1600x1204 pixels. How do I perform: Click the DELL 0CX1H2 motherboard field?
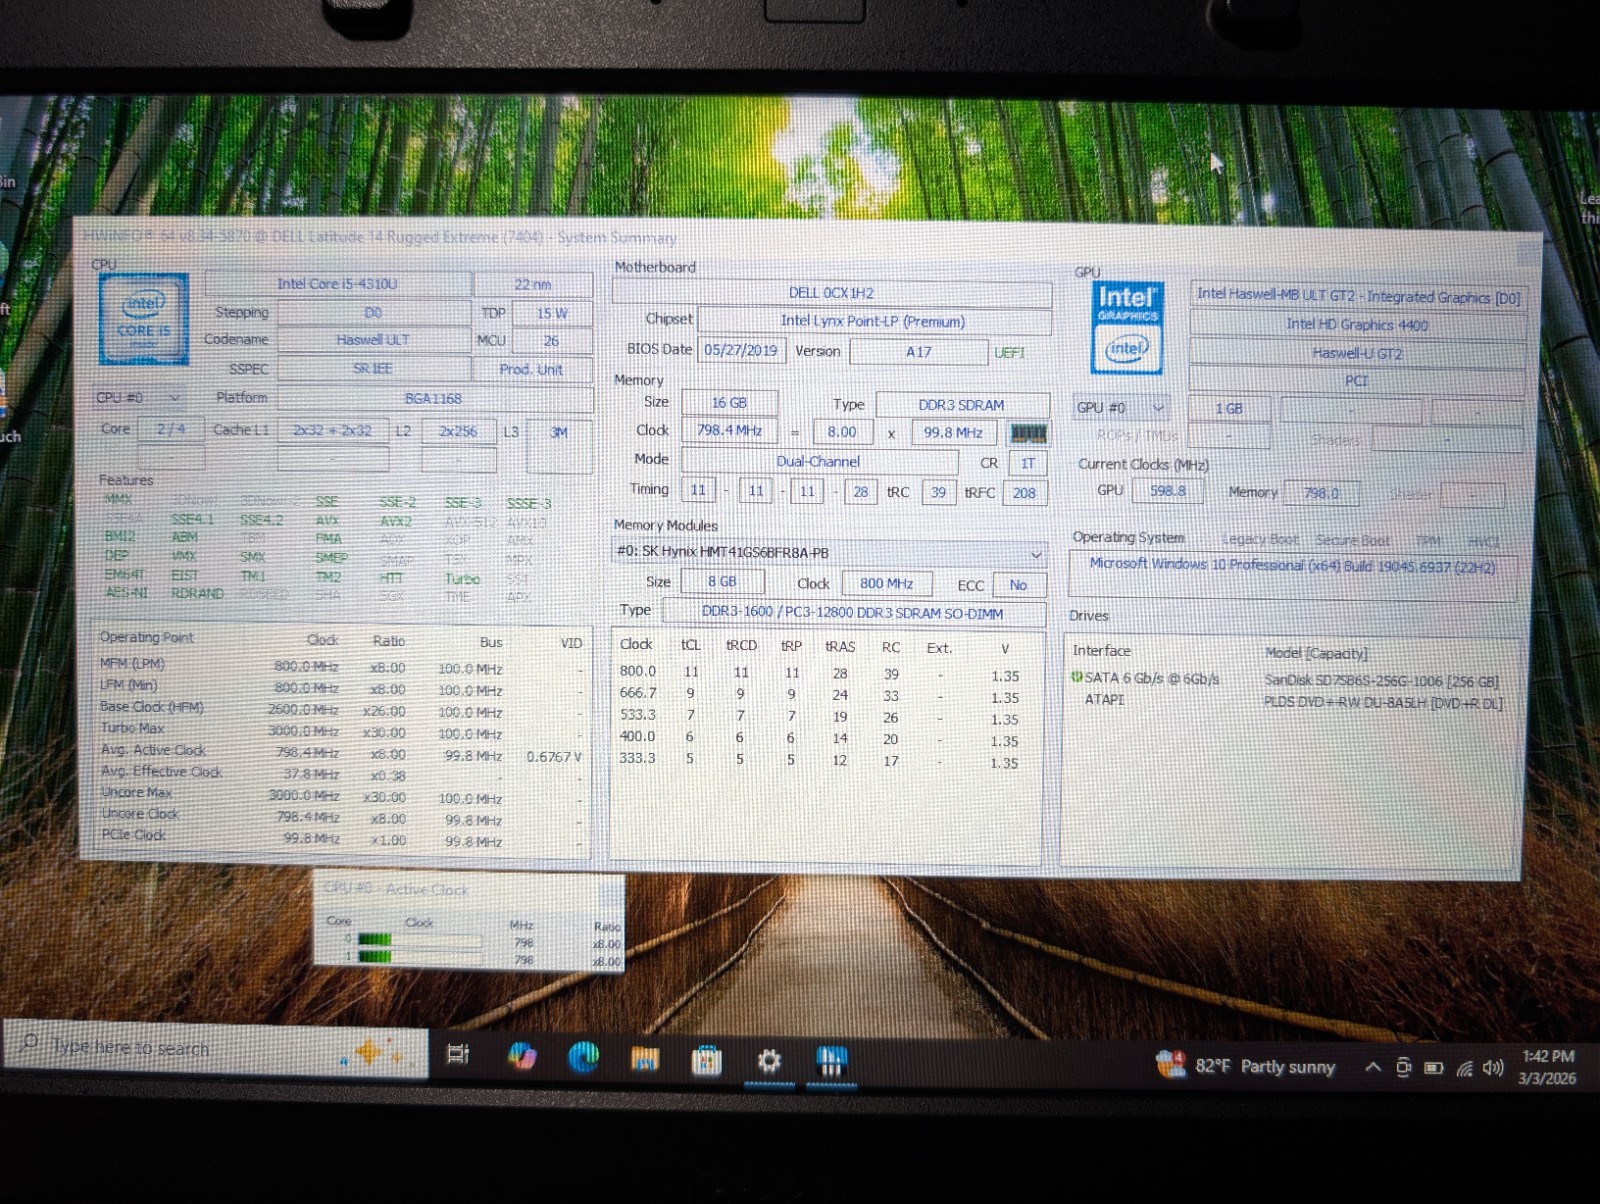831,293
